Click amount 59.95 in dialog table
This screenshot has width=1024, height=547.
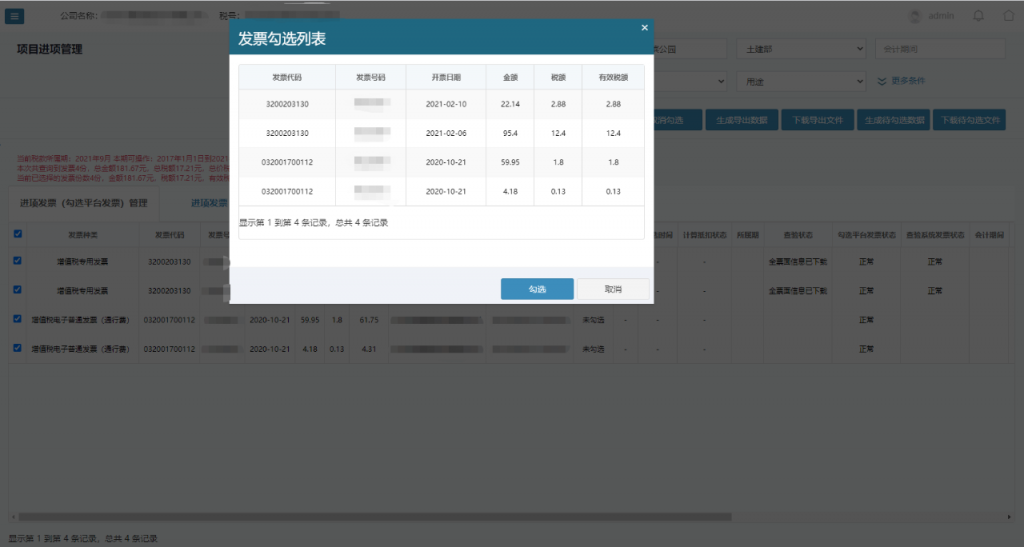(510, 162)
